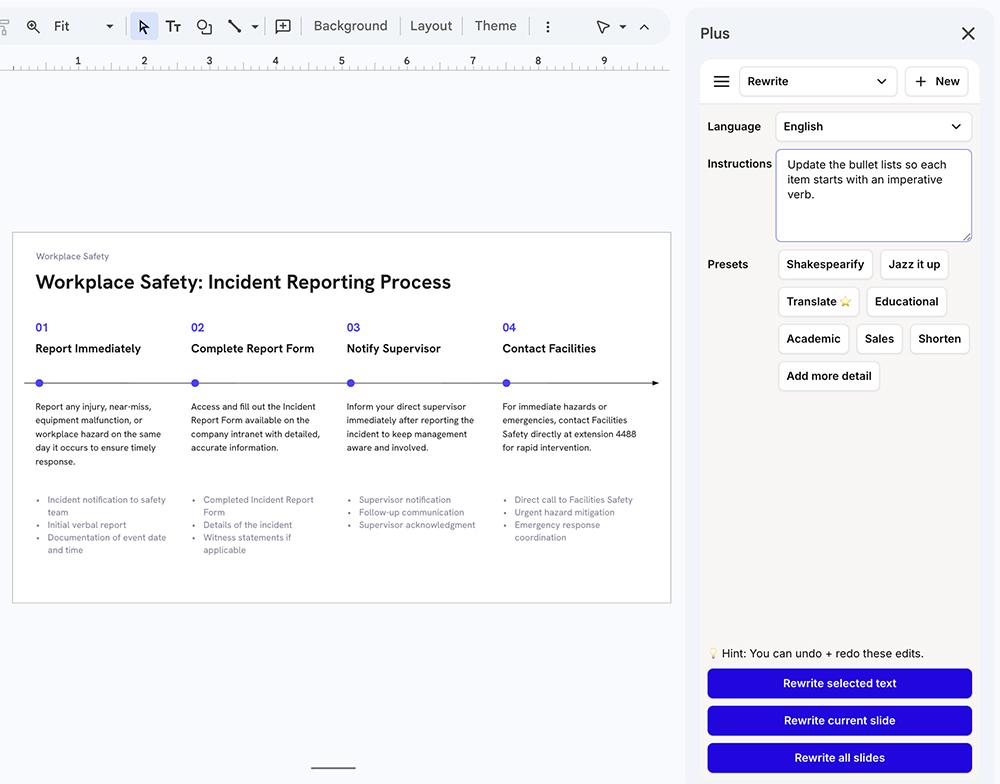
Task: Click the bullet Direct call to Facilities Safety
Action: (573, 499)
